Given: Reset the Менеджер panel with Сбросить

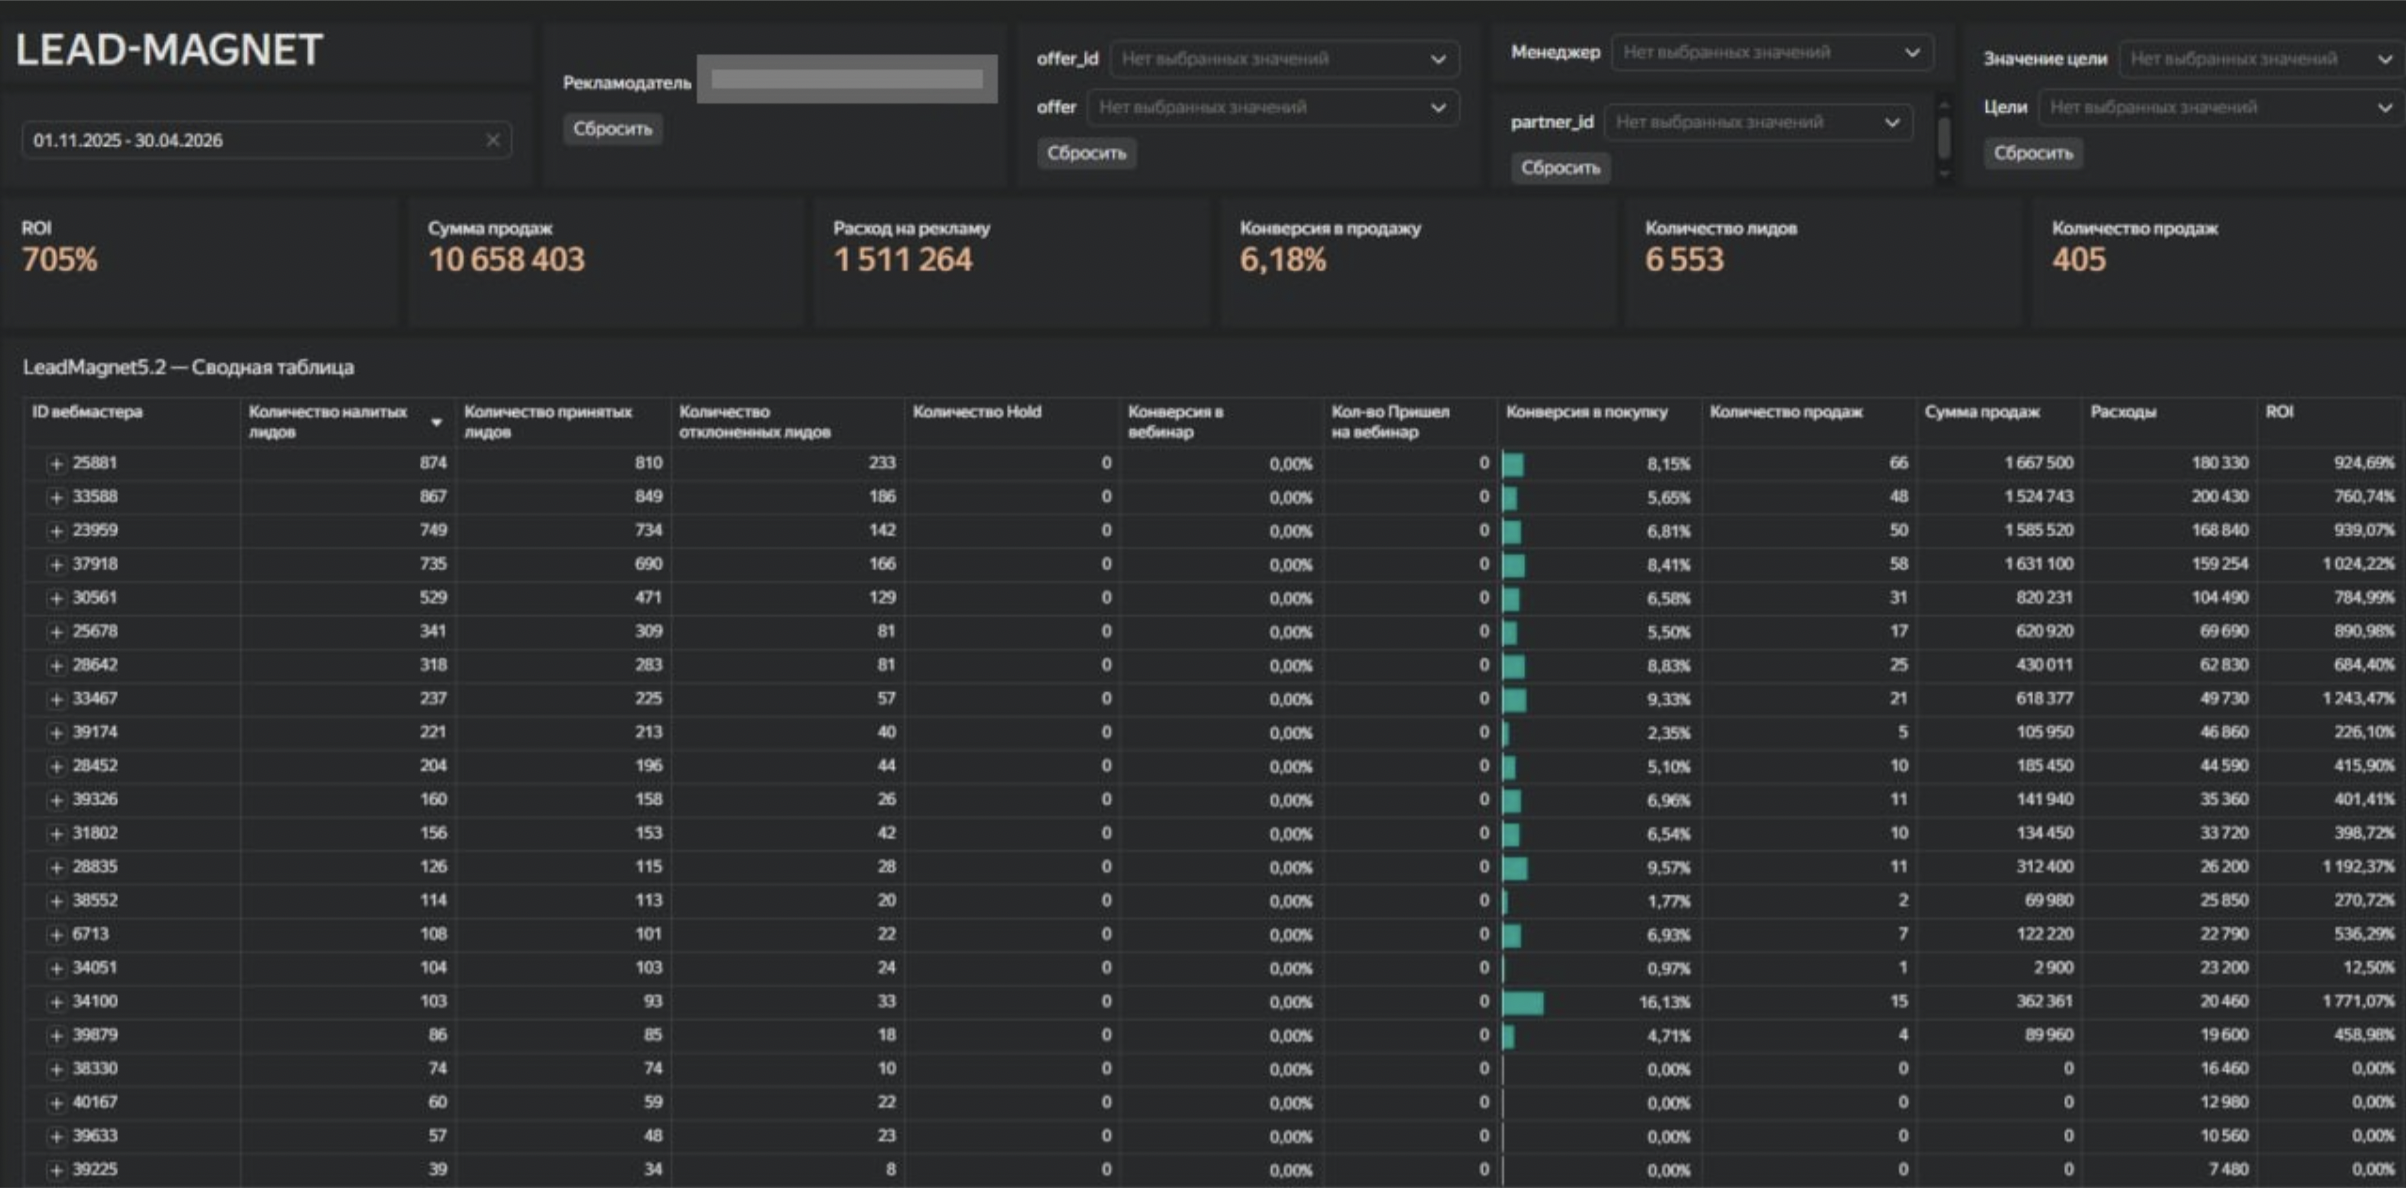Looking at the screenshot, I should pyautogui.click(x=1560, y=168).
